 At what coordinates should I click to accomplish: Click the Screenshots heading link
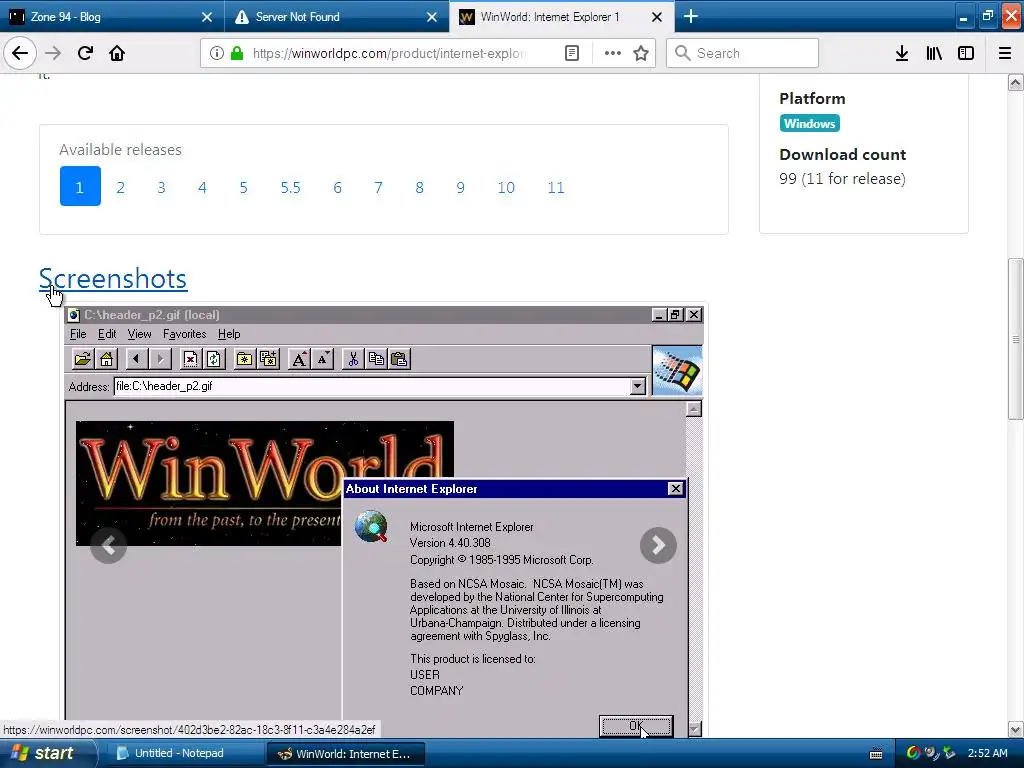113,279
